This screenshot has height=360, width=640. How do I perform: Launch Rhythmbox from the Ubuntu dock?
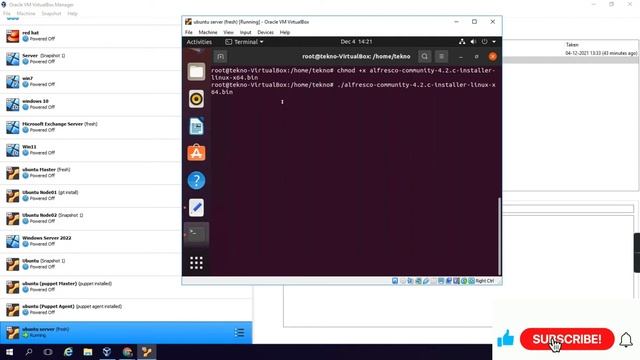[x=196, y=99]
